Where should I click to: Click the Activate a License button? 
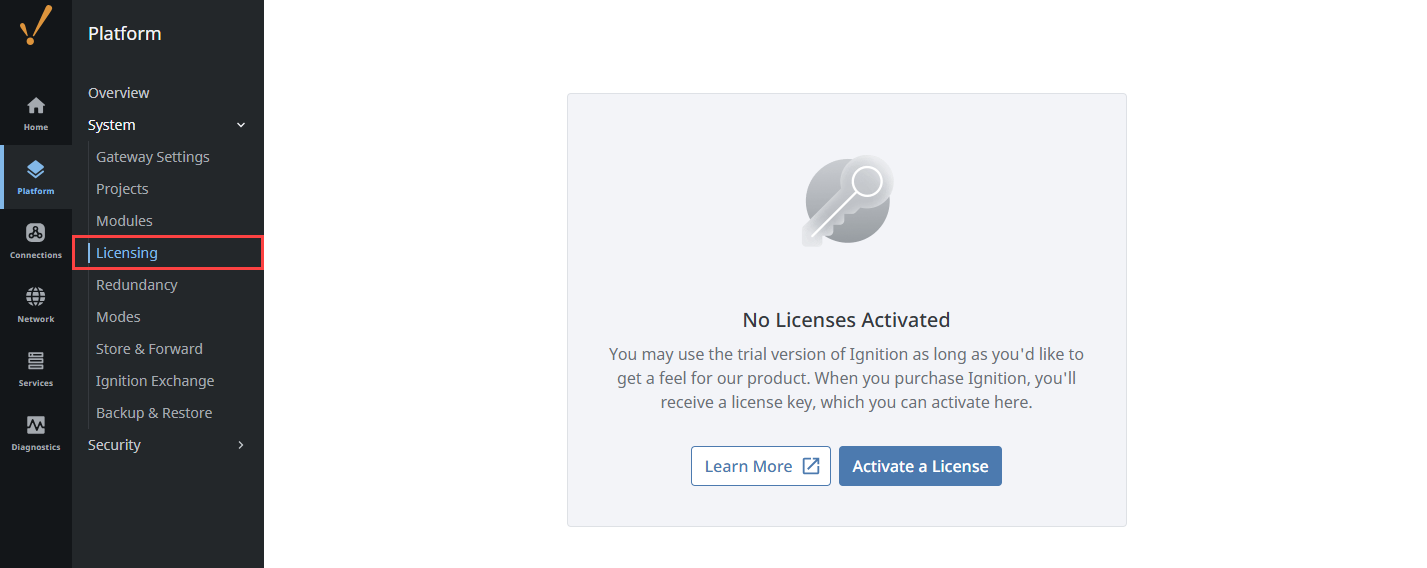coord(920,466)
